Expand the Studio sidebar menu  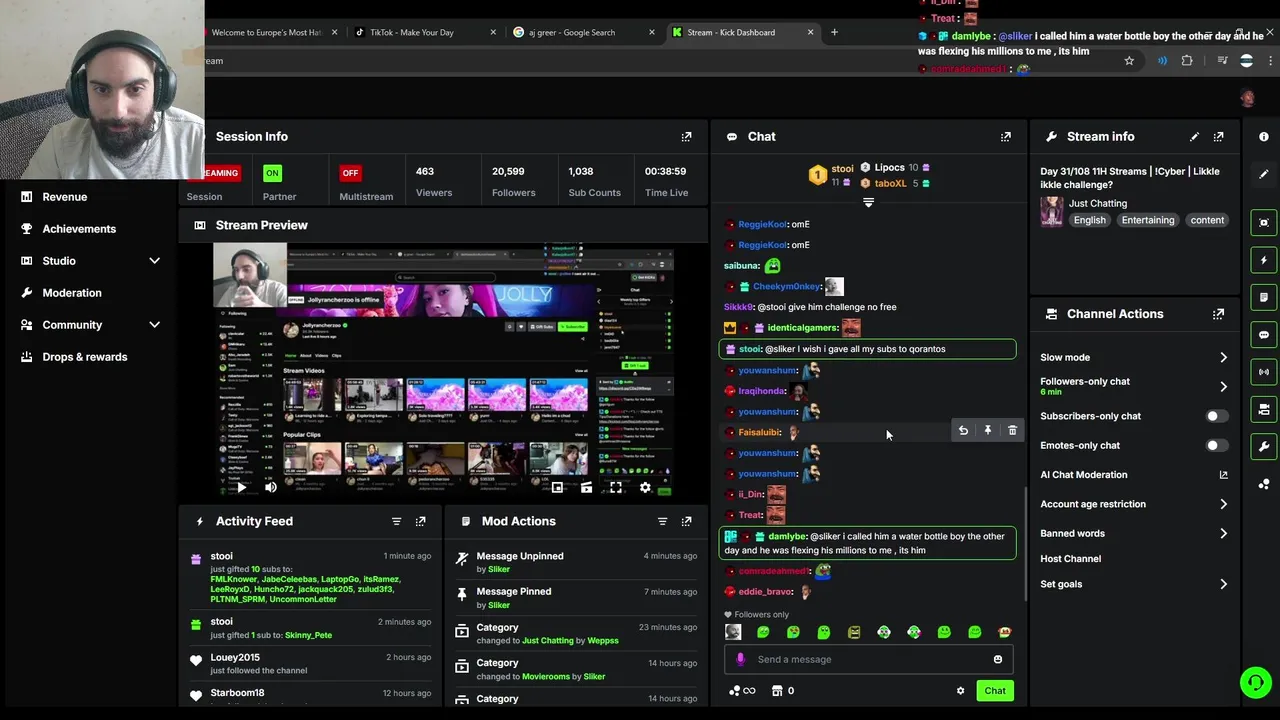tap(154, 261)
